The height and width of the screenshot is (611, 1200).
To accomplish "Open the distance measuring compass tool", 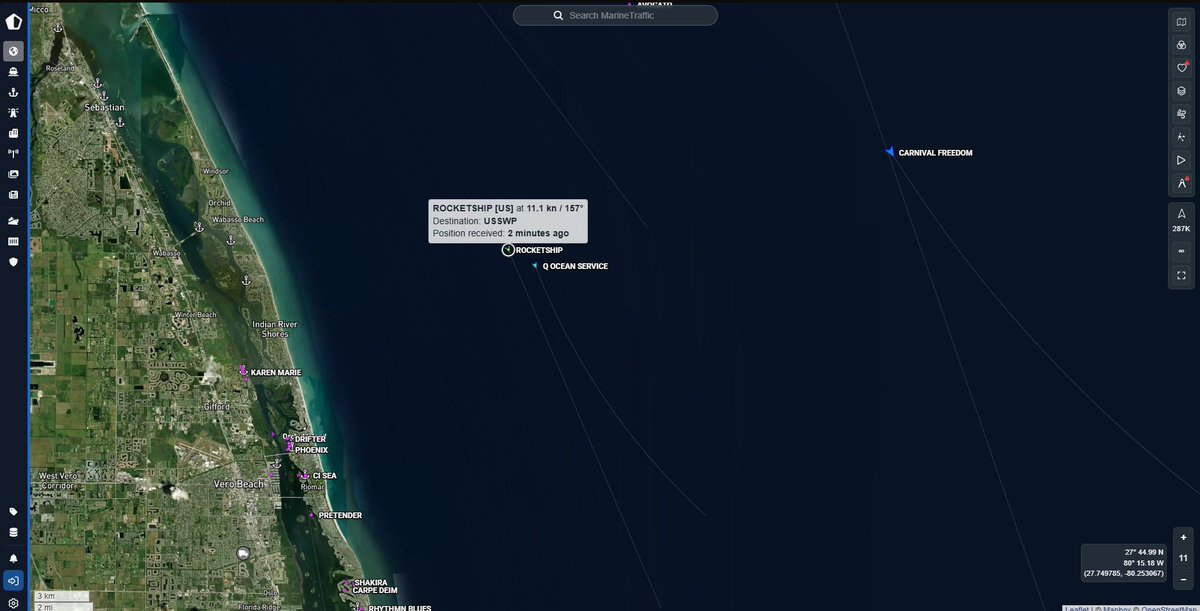I will coord(1181,183).
